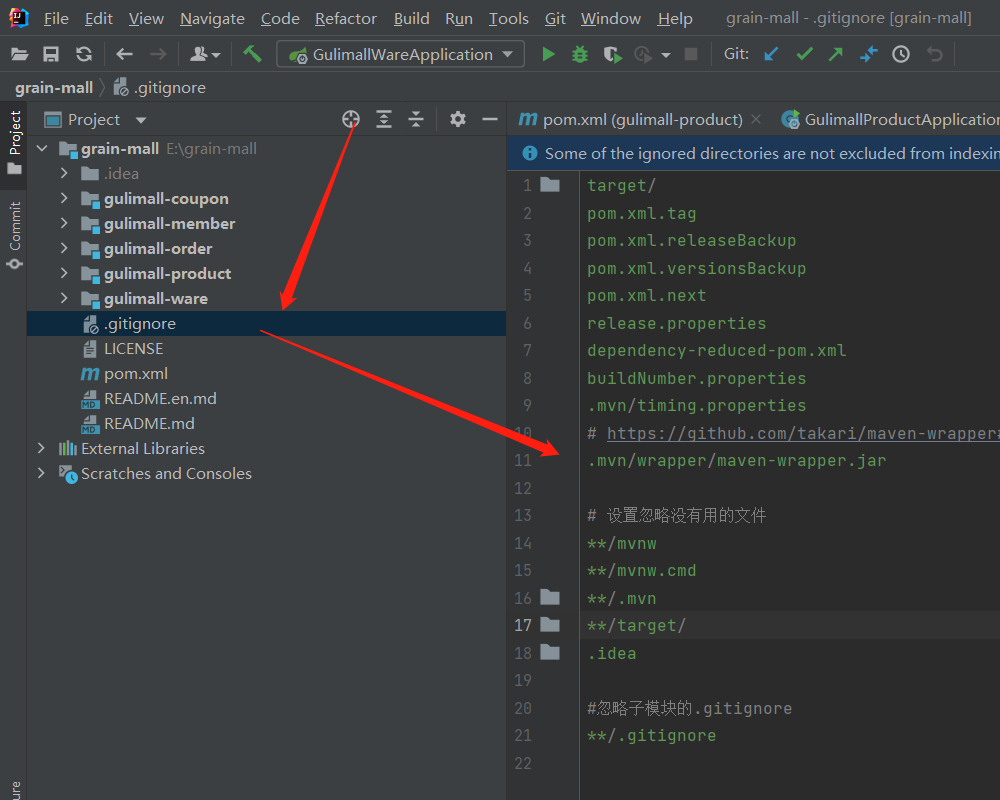
Task: Click the Open folder toolbar icon
Action: (x=20, y=54)
